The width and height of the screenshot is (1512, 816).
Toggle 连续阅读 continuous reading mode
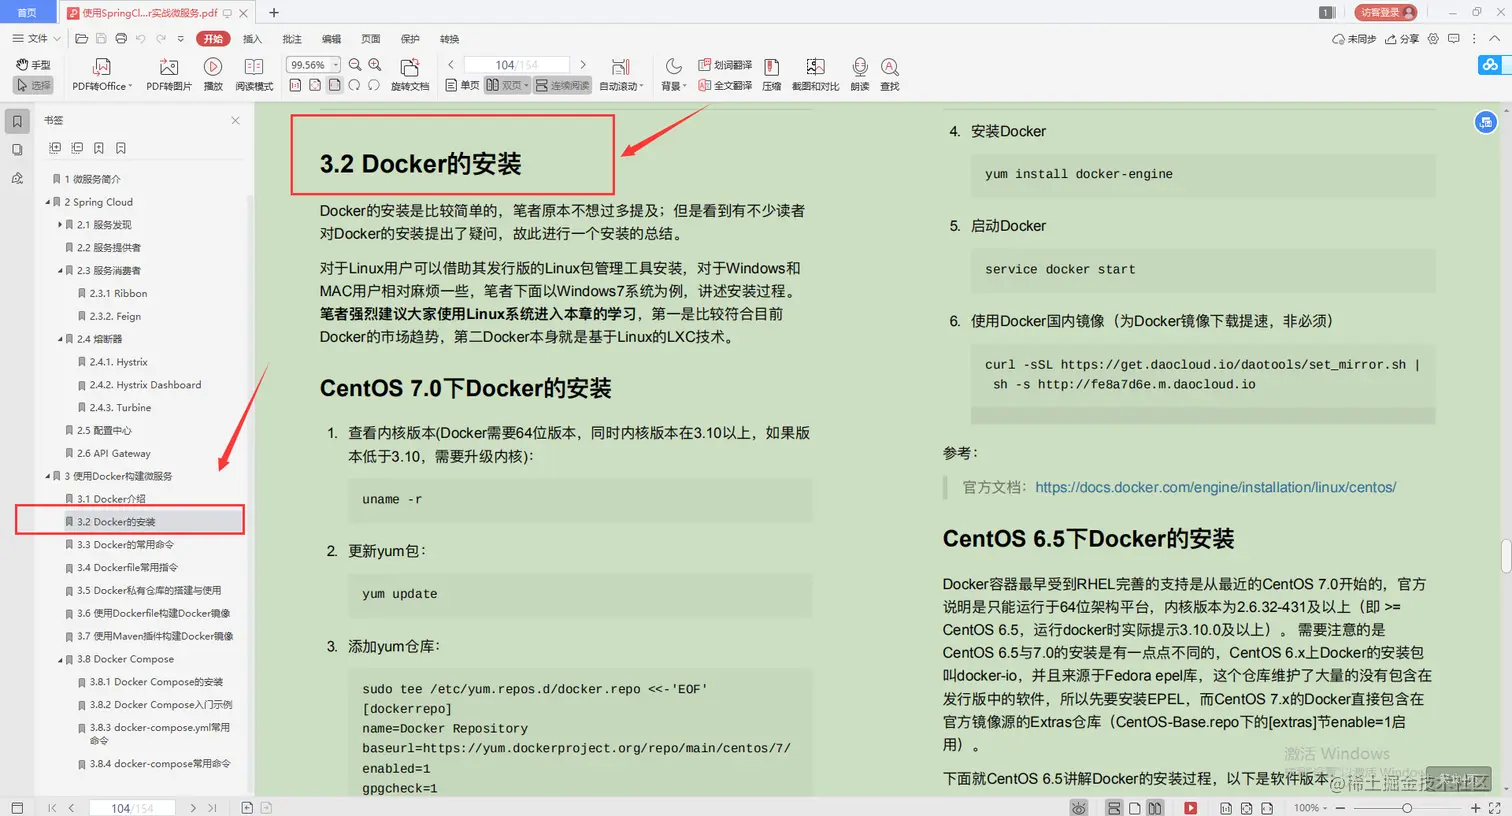564,85
